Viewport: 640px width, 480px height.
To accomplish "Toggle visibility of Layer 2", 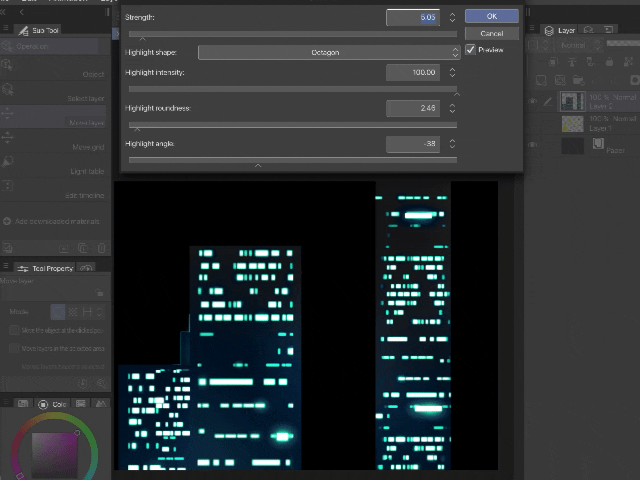I will tap(533, 101).
